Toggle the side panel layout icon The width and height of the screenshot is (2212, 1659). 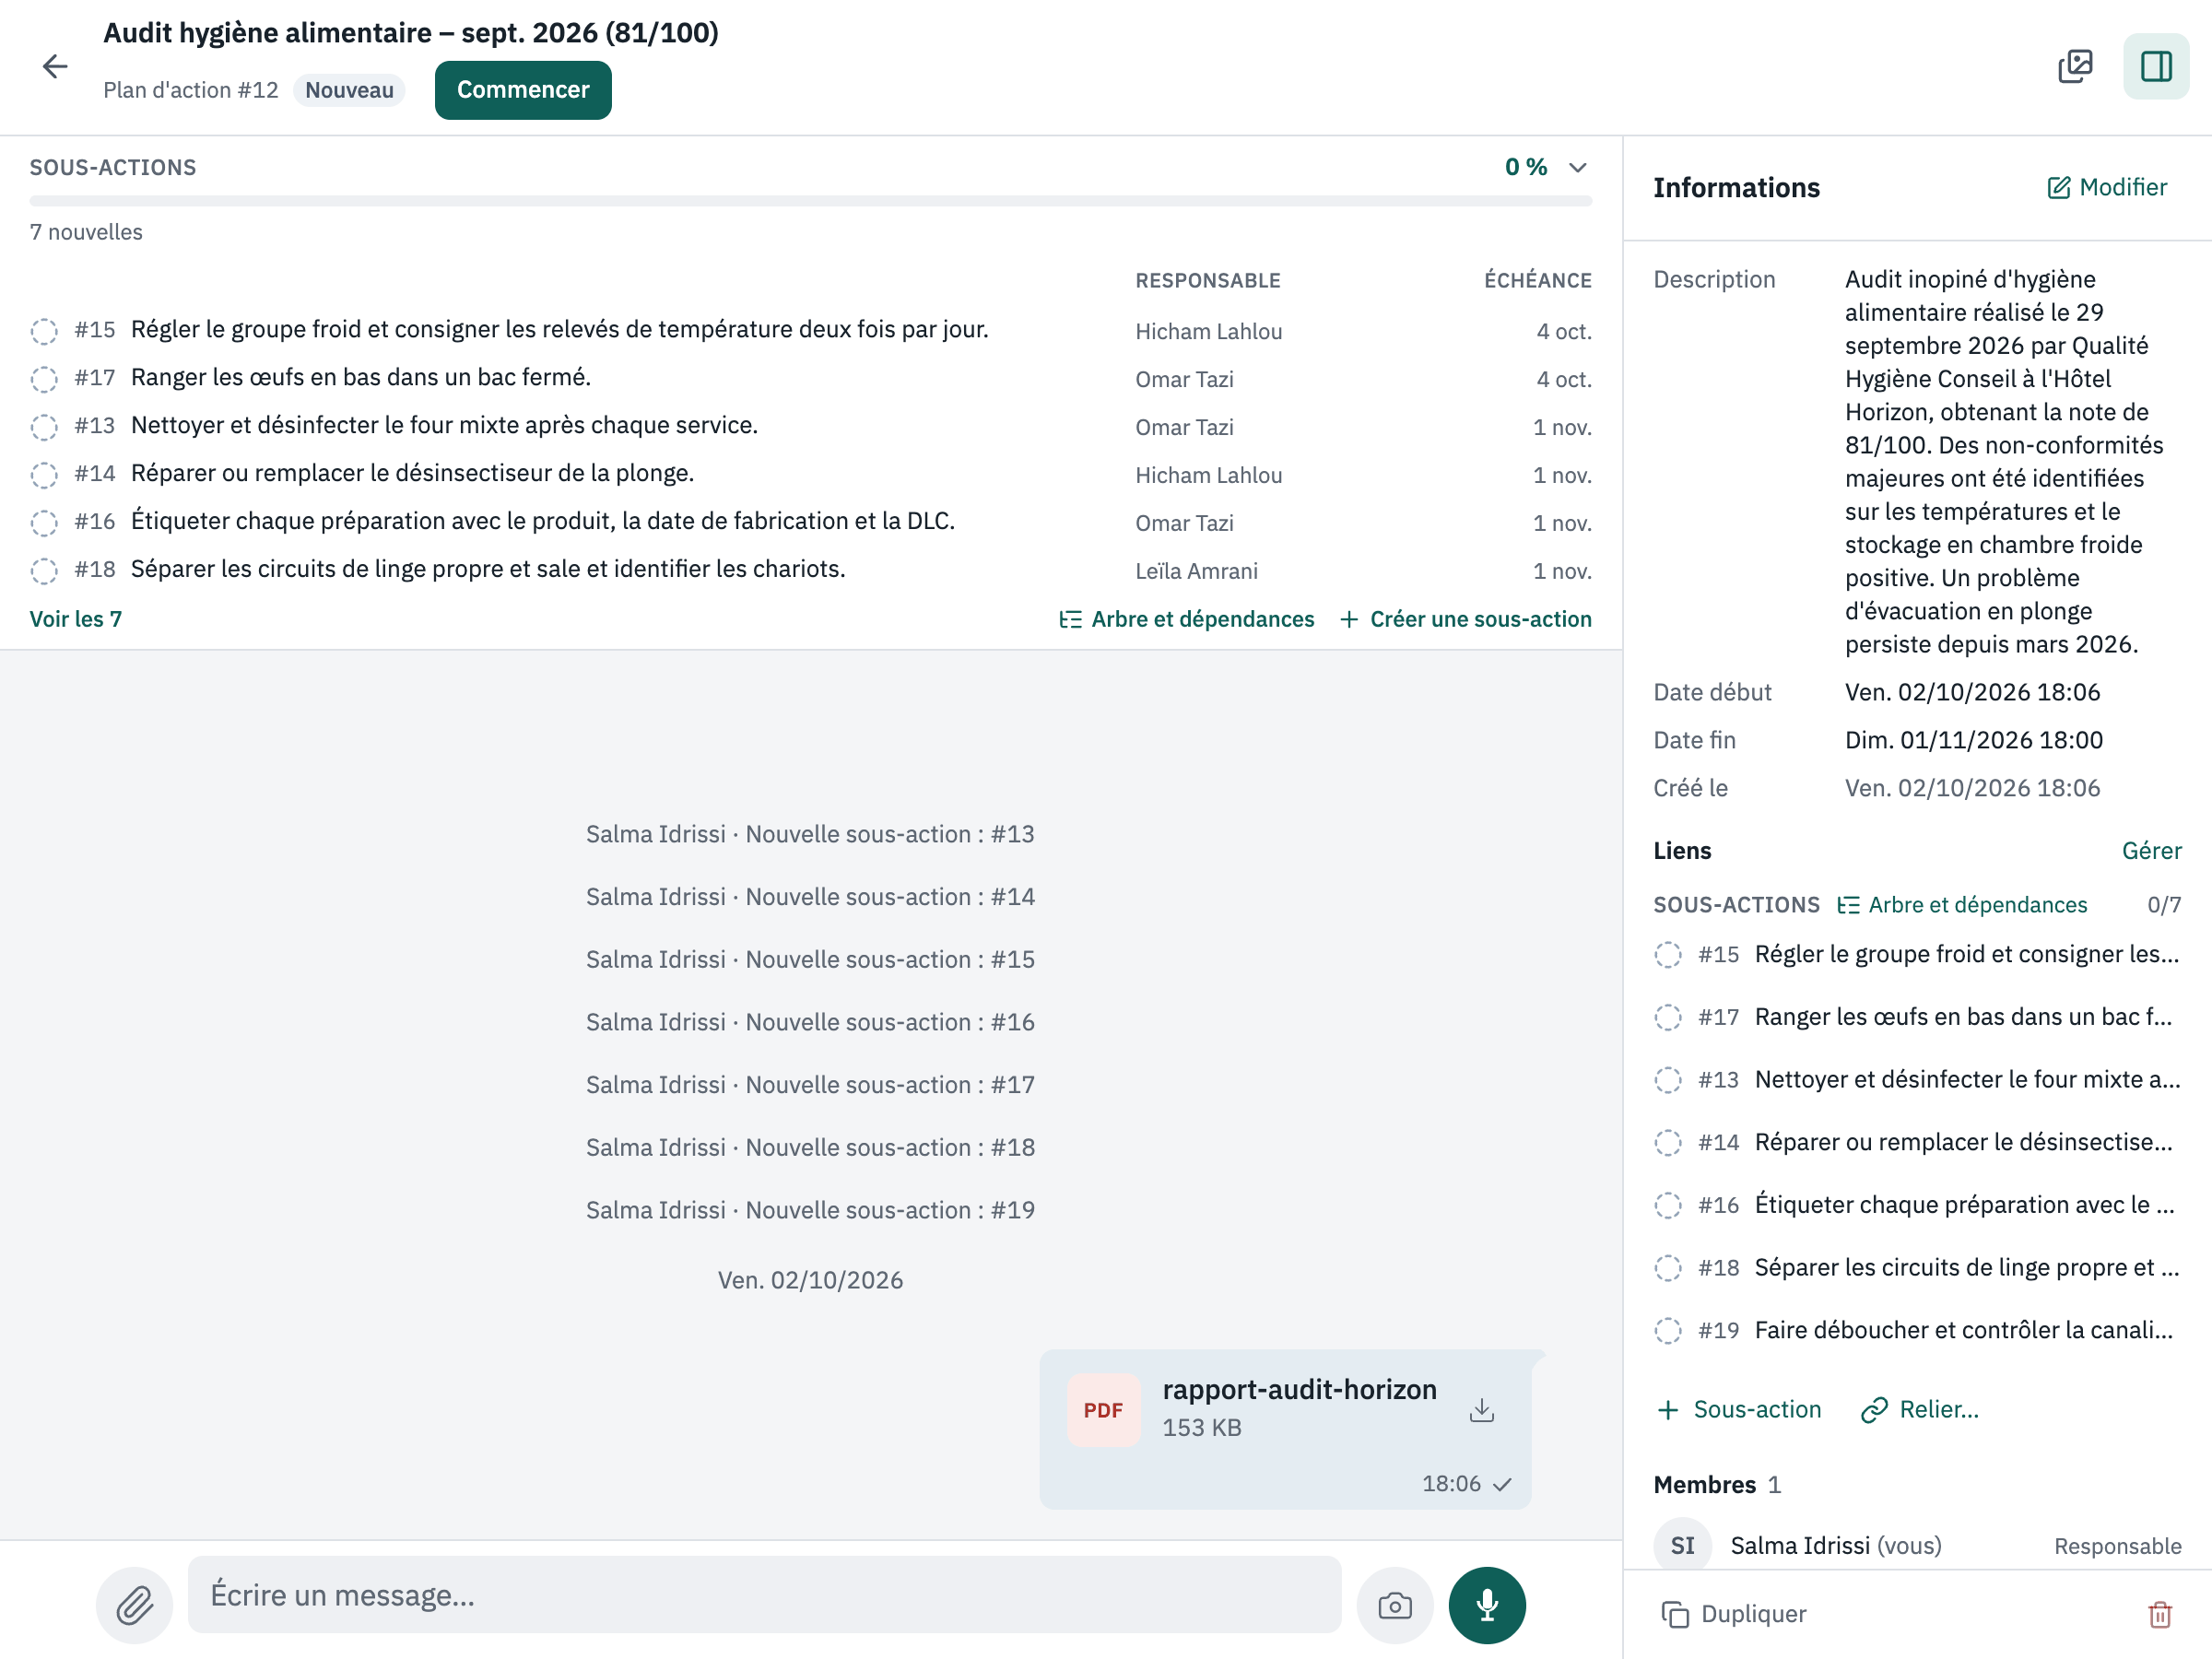pyautogui.click(x=2156, y=67)
